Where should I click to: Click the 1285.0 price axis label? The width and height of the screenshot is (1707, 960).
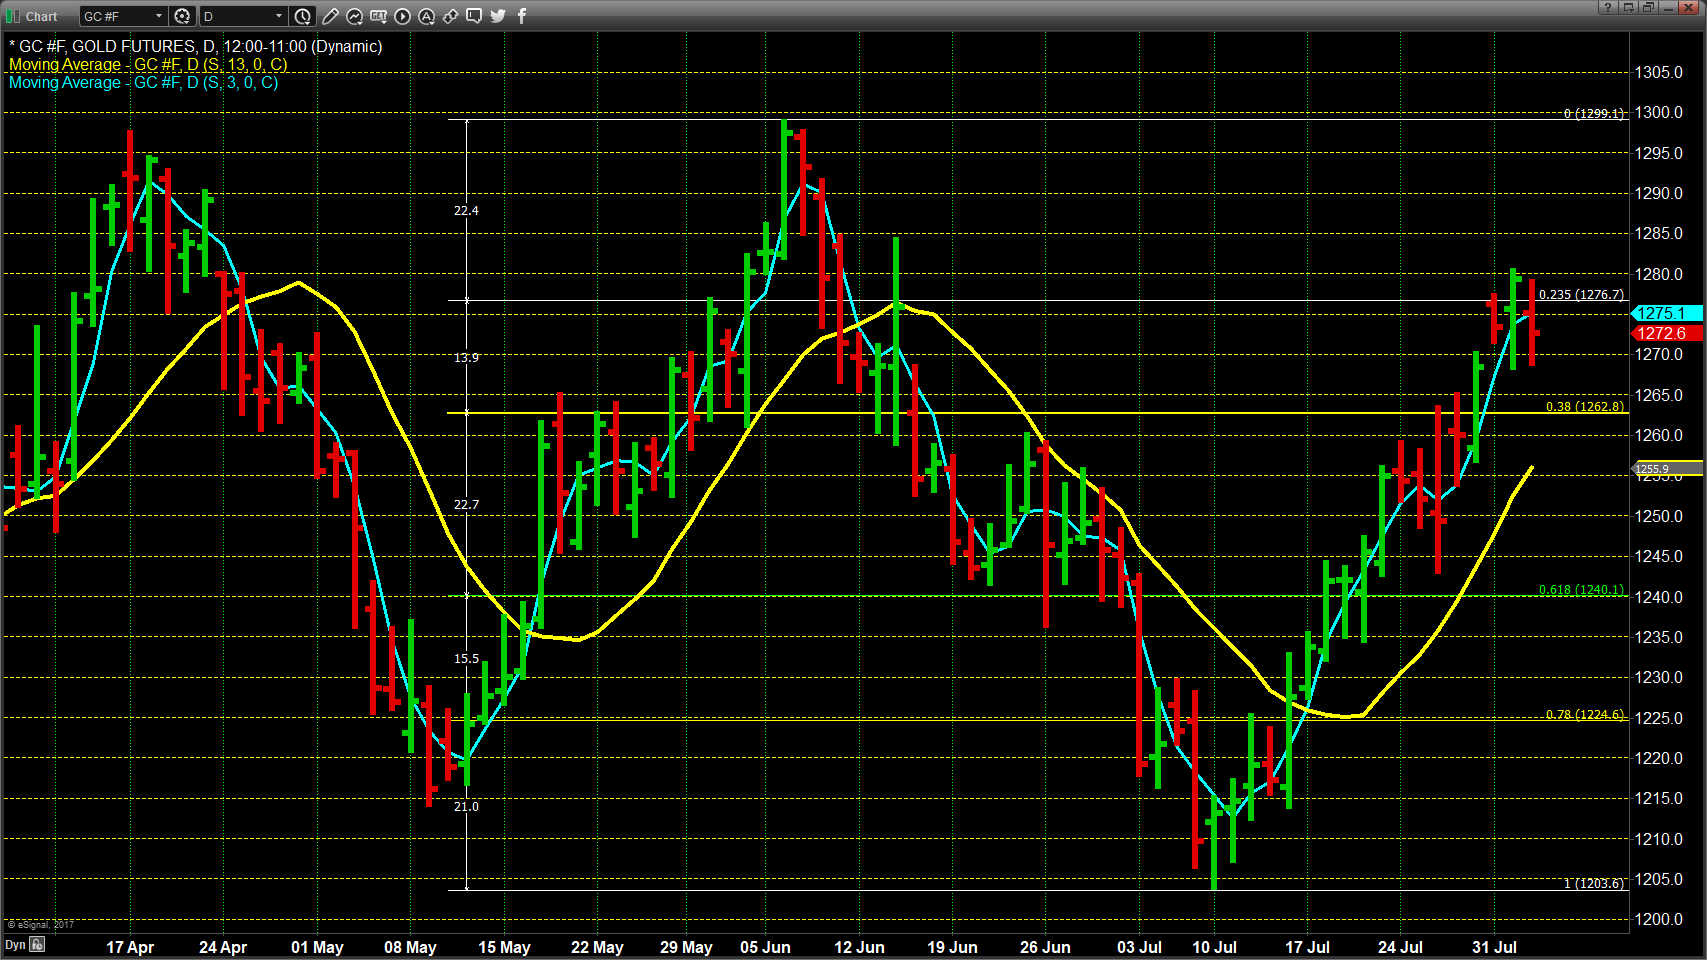pyautogui.click(x=1659, y=233)
